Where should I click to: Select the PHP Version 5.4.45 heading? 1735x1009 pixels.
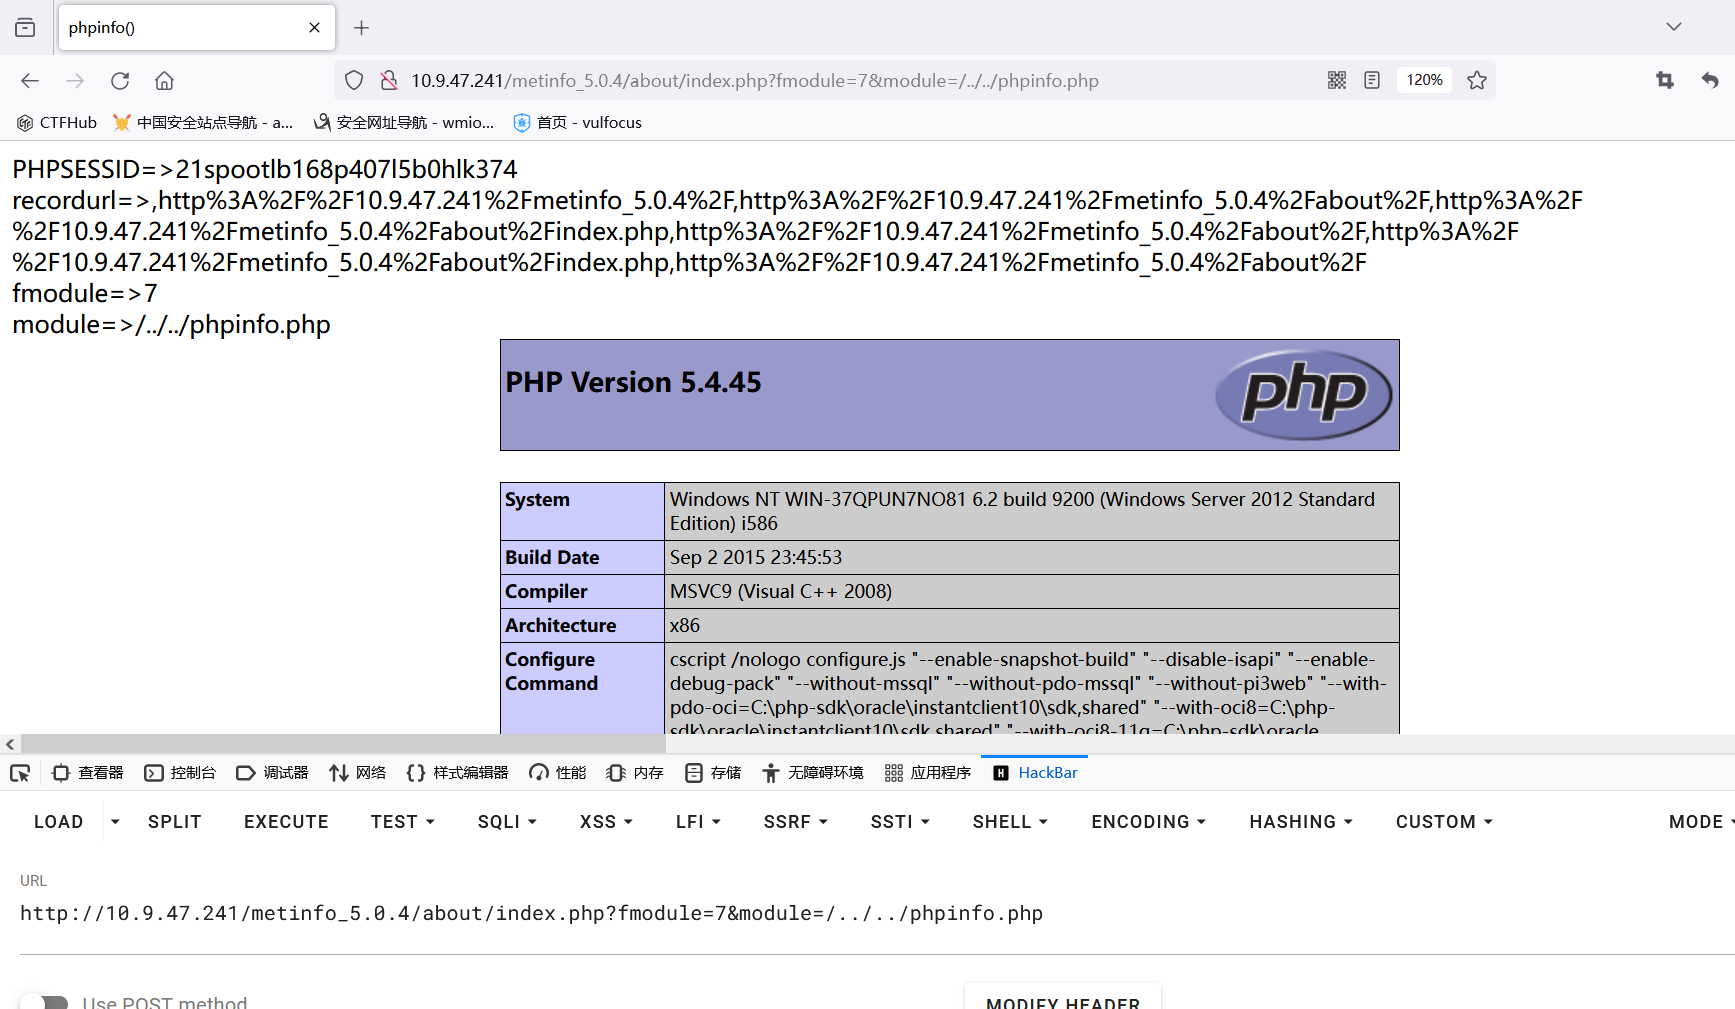tap(633, 382)
